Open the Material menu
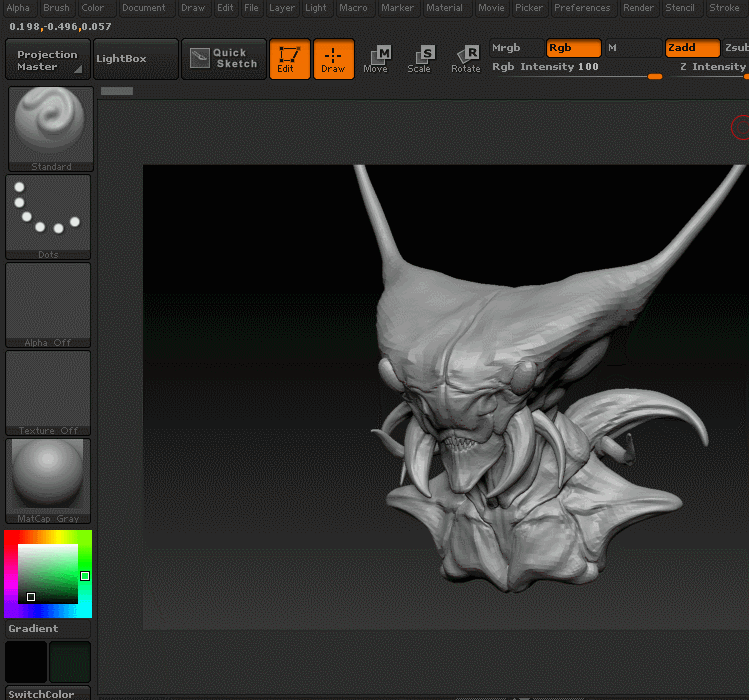The width and height of the screenshot is (749, 700). (x=445, y=8)
